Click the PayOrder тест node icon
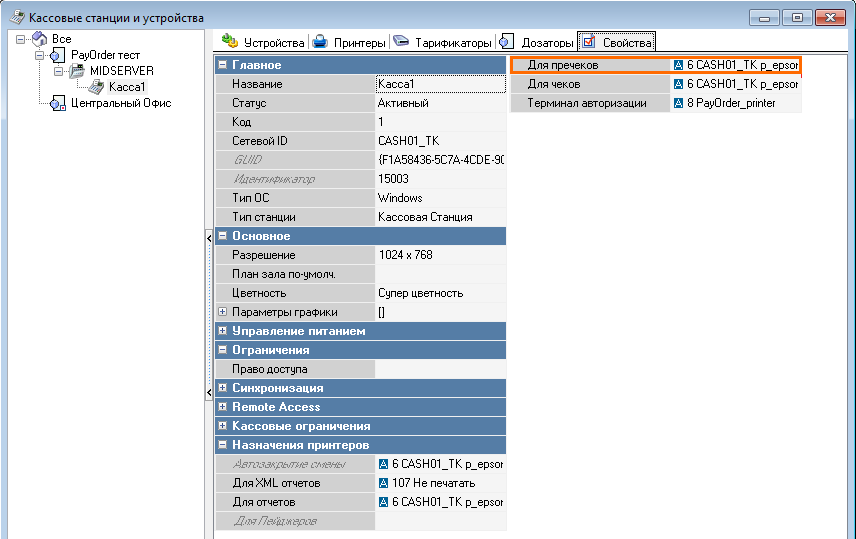 [56, 55]
